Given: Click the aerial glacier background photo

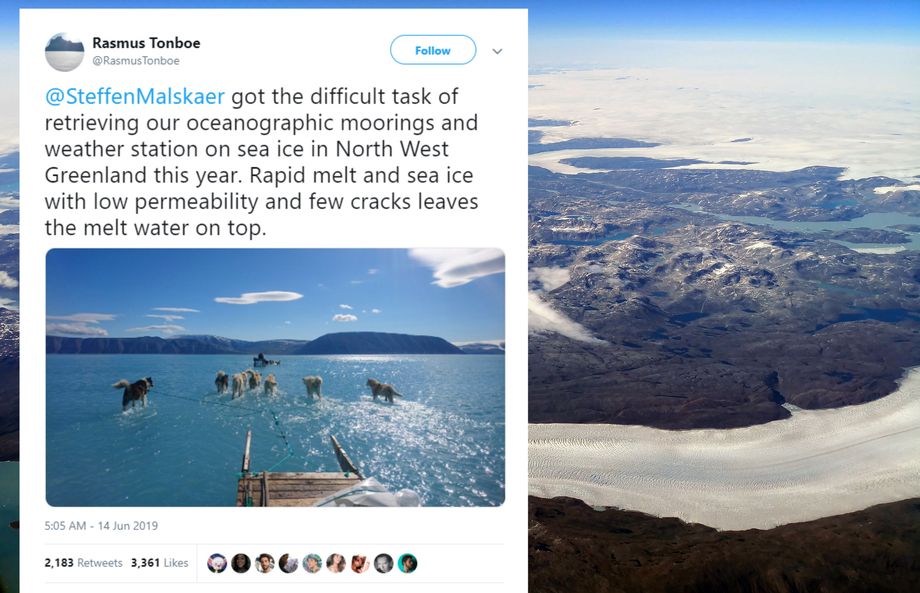Looking at the screenshot, I should 724,300.
